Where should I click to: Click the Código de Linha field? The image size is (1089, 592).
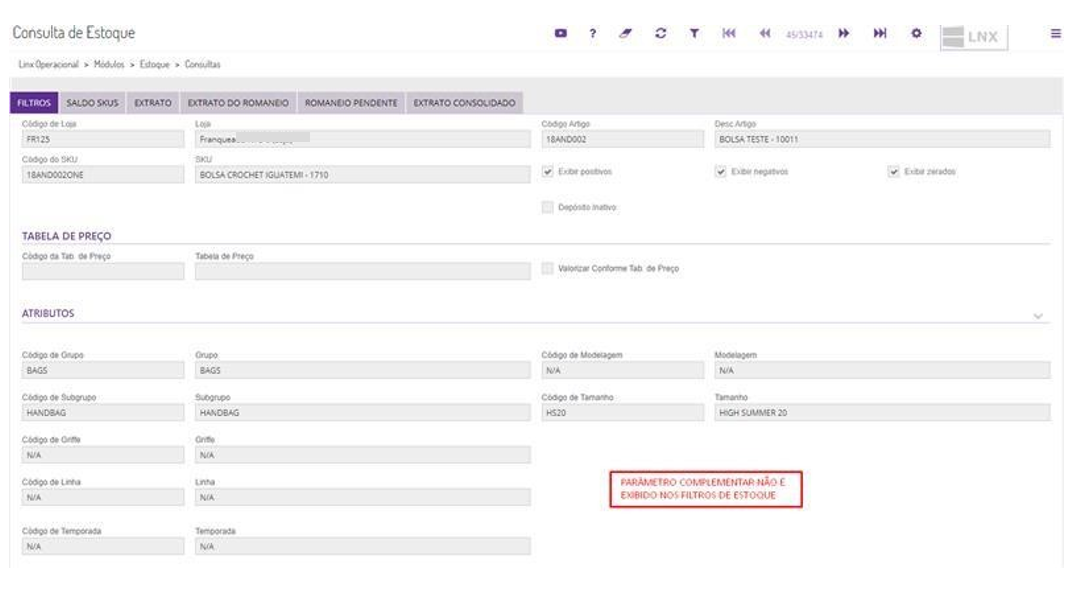(103, 498)
